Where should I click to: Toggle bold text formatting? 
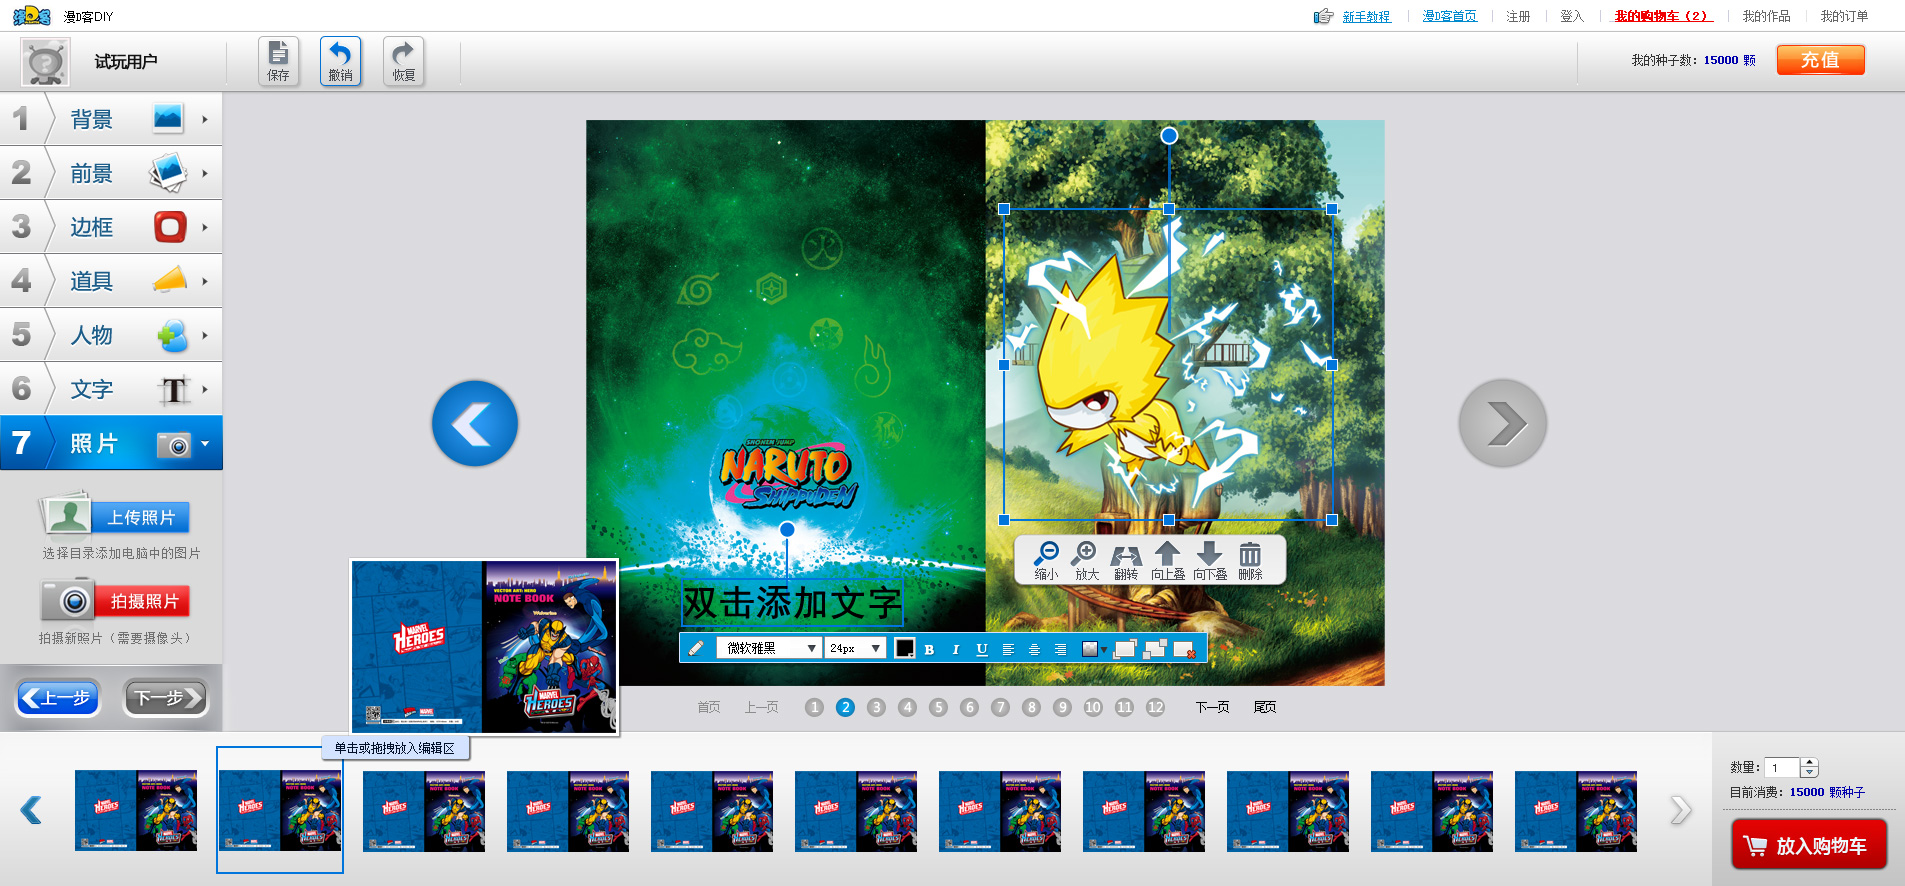929,649
